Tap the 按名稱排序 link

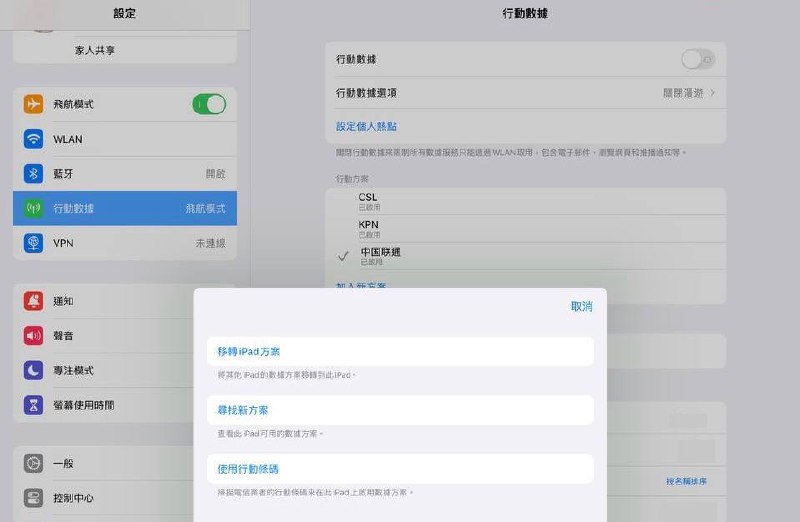click(686, 481)
